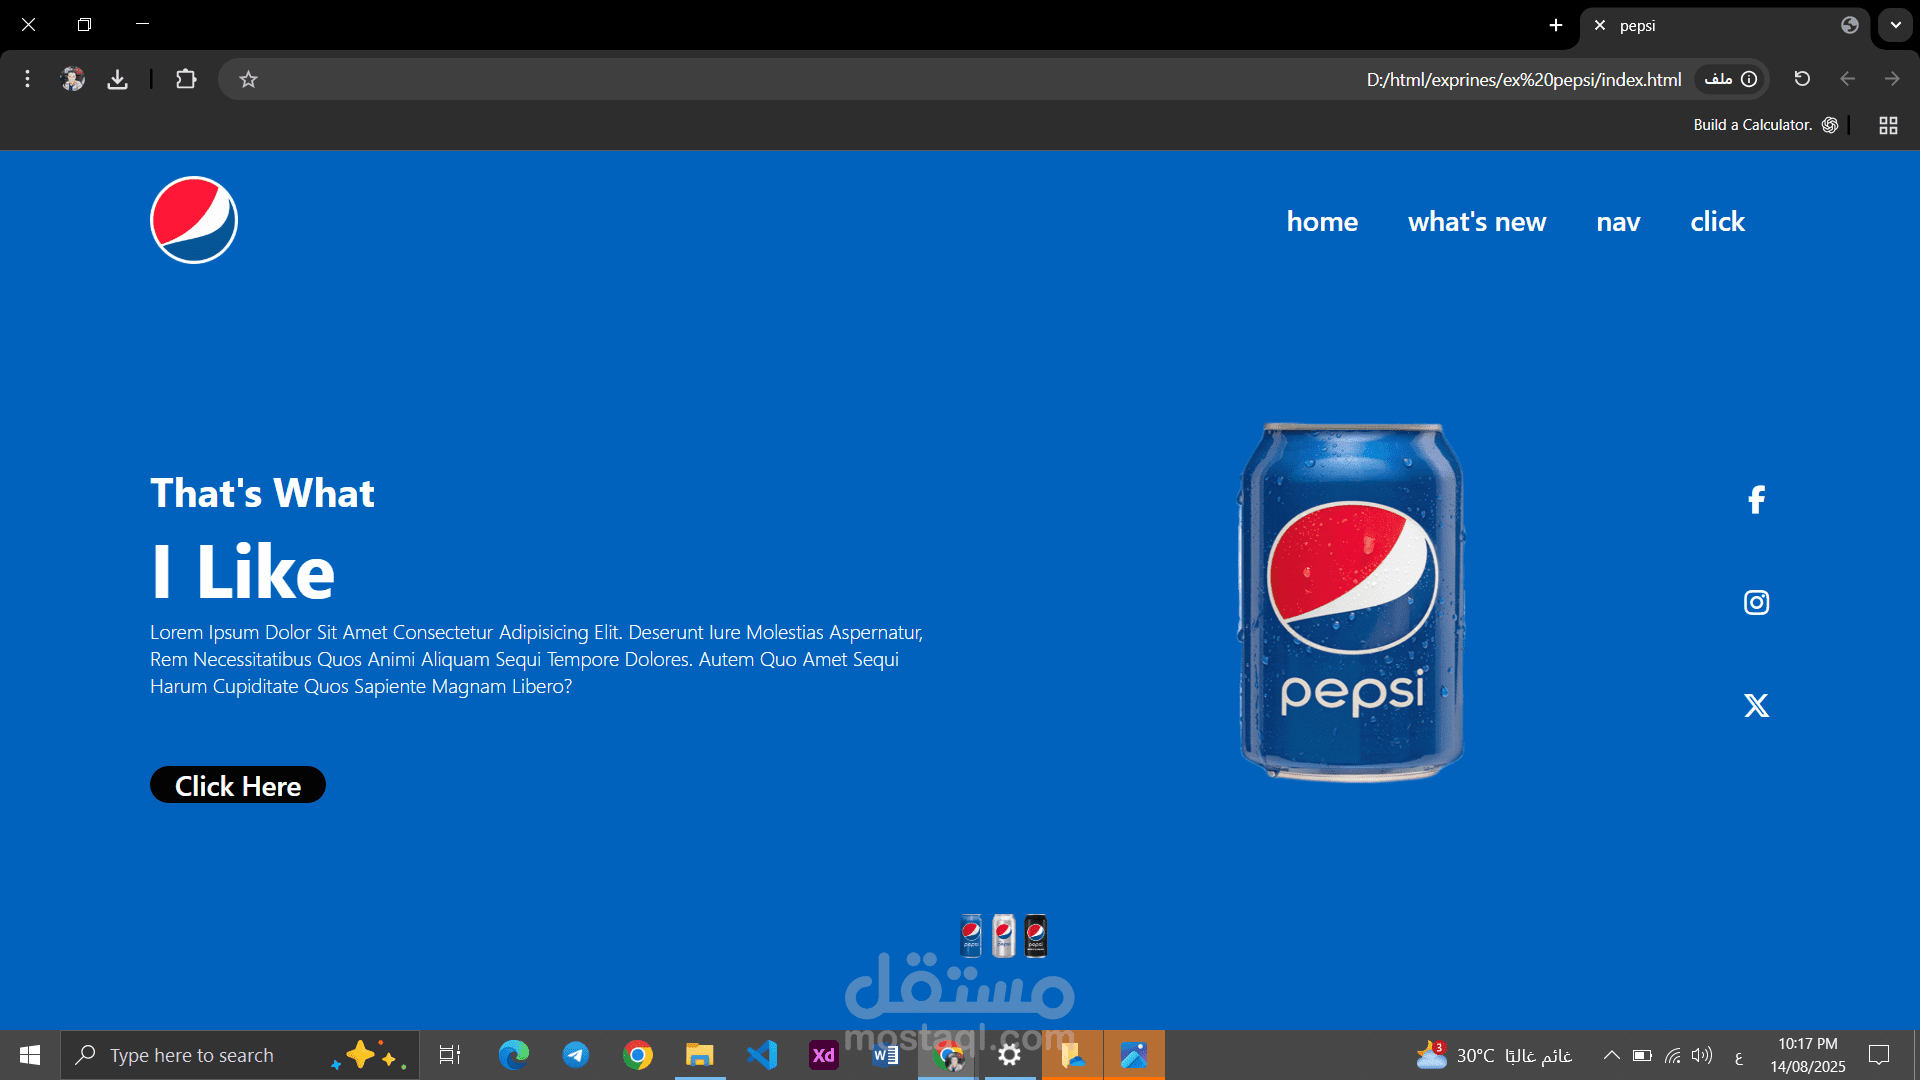Viewport: 1920px width, 1080px height.
Task: Select the silver Pepsi can thumbnail
Action: [1004, 936]
